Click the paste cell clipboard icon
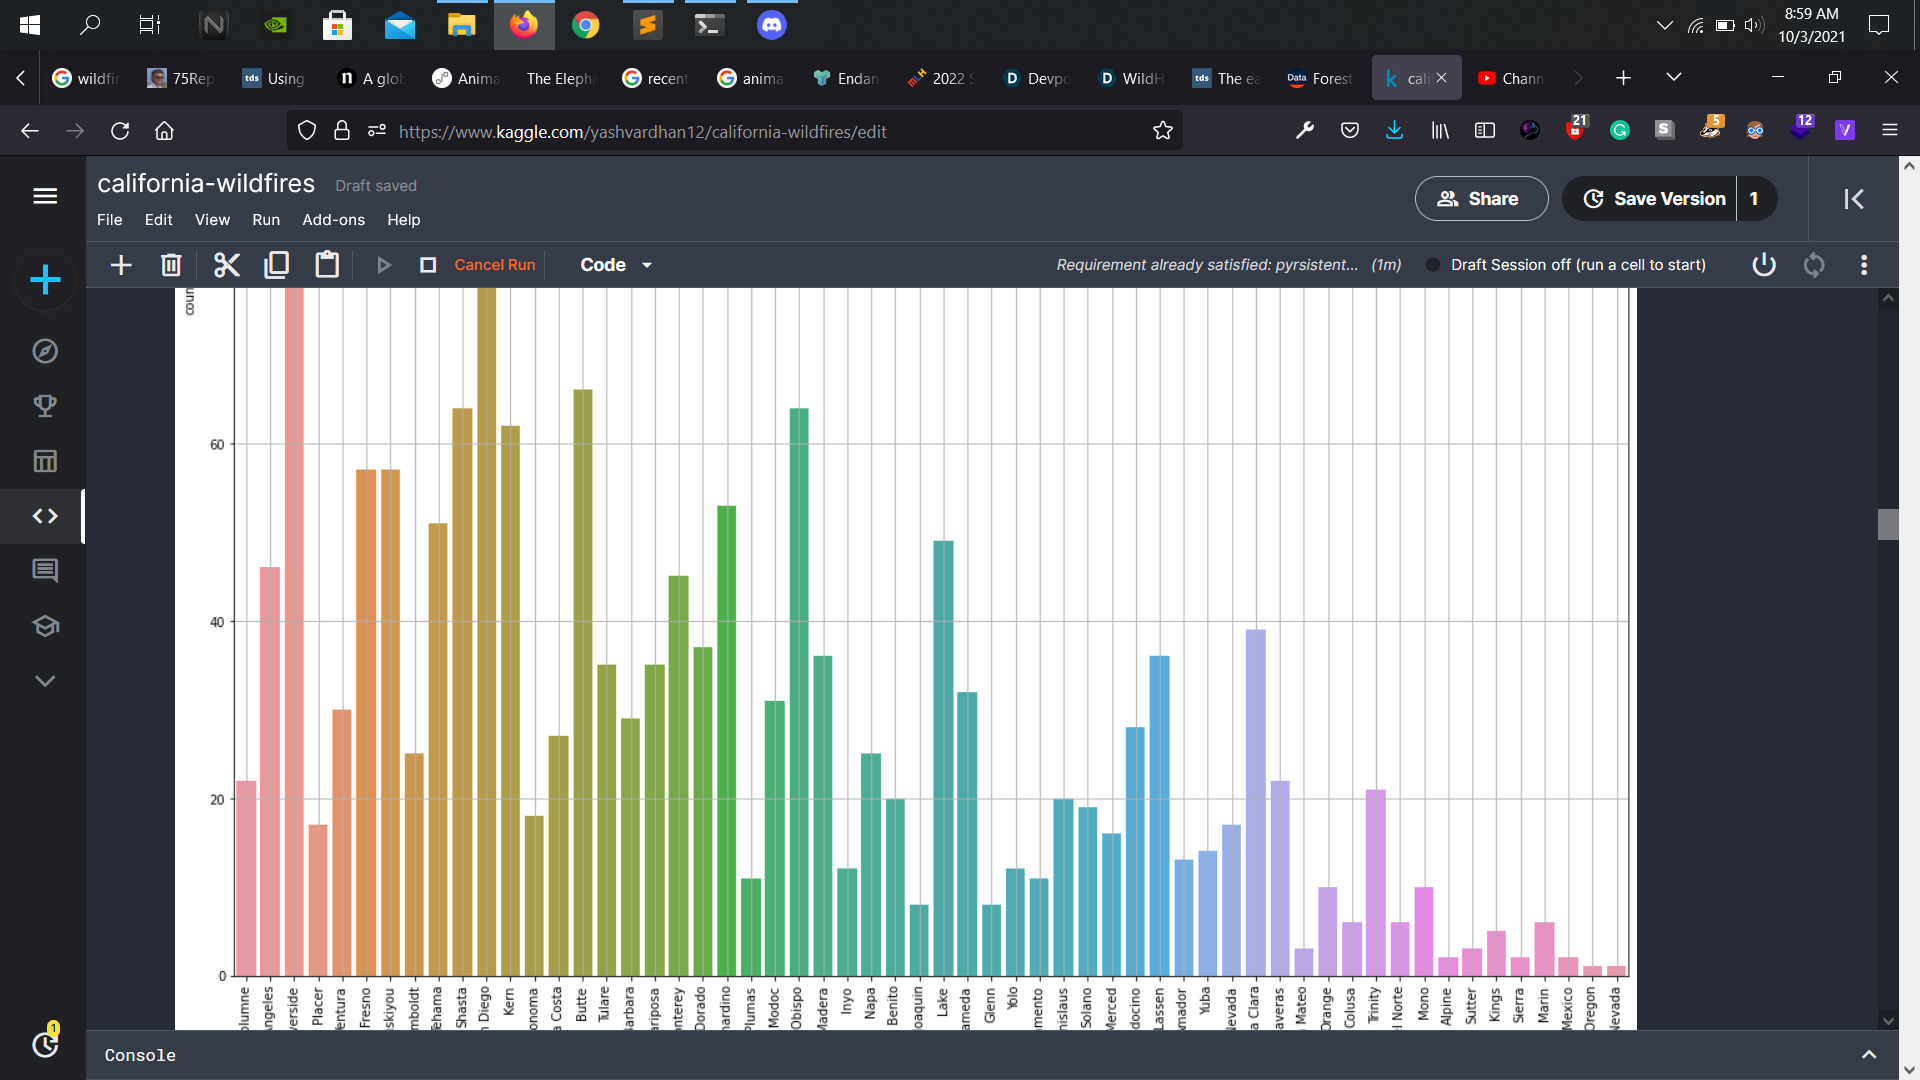 click(x=327, y=265)
